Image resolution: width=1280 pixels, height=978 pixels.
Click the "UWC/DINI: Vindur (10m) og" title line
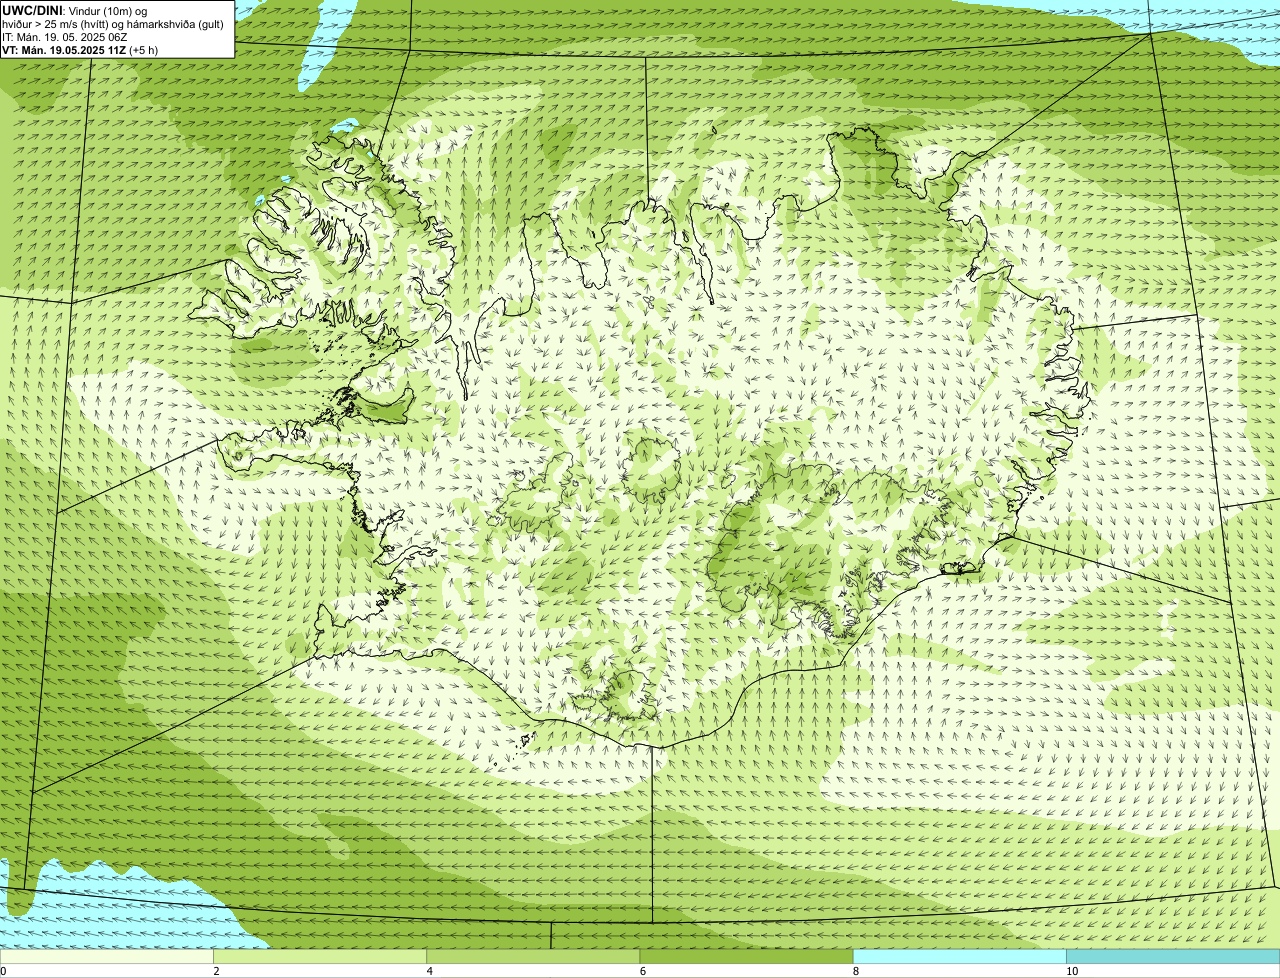[75, 11]
